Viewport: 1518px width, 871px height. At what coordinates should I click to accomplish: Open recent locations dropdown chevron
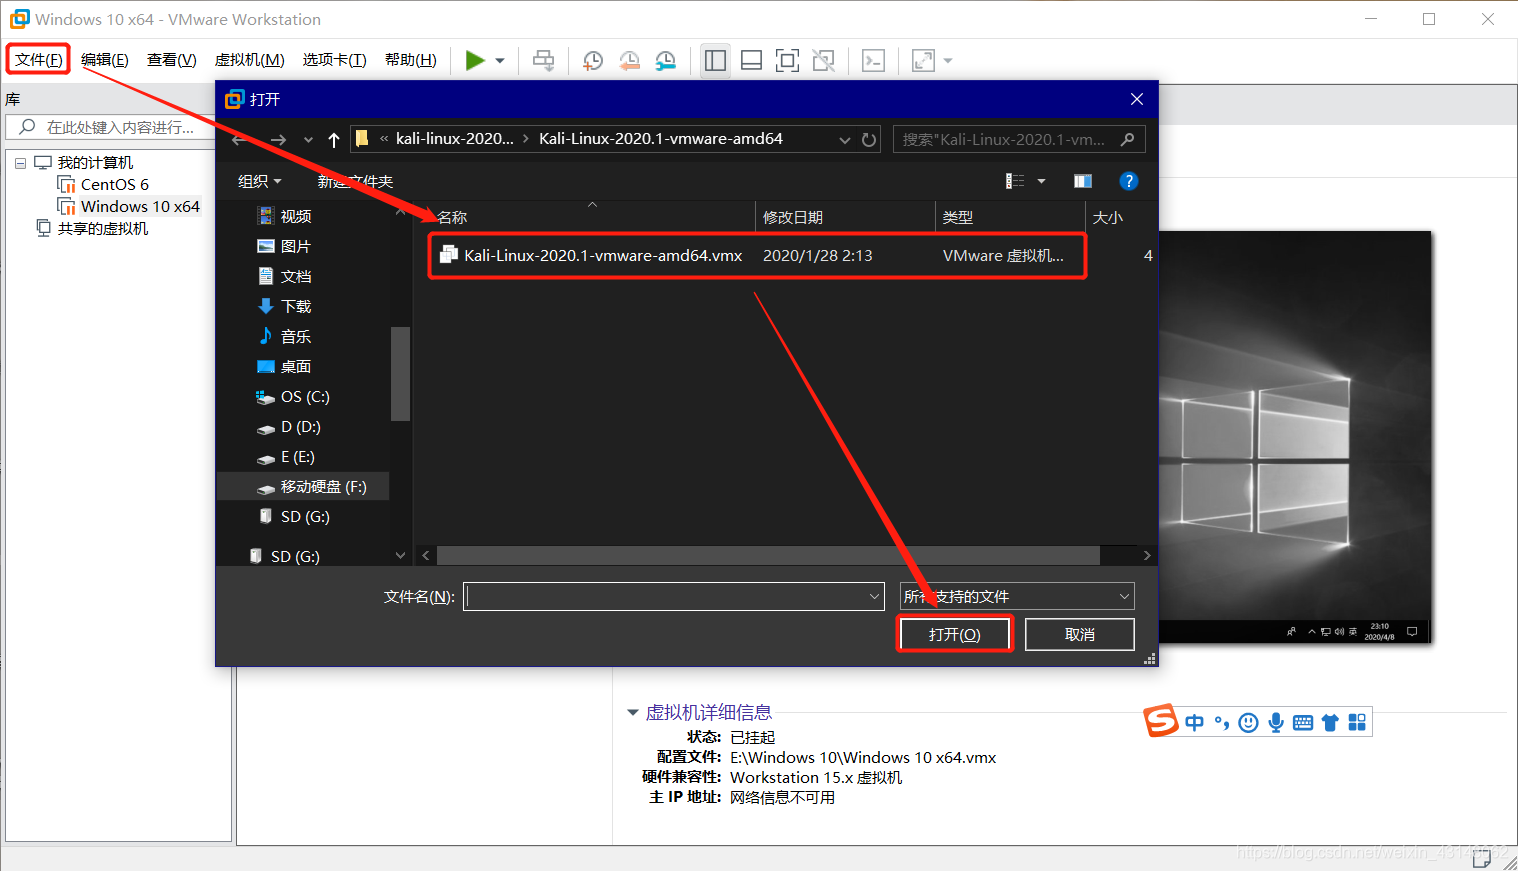coord(308,140)
